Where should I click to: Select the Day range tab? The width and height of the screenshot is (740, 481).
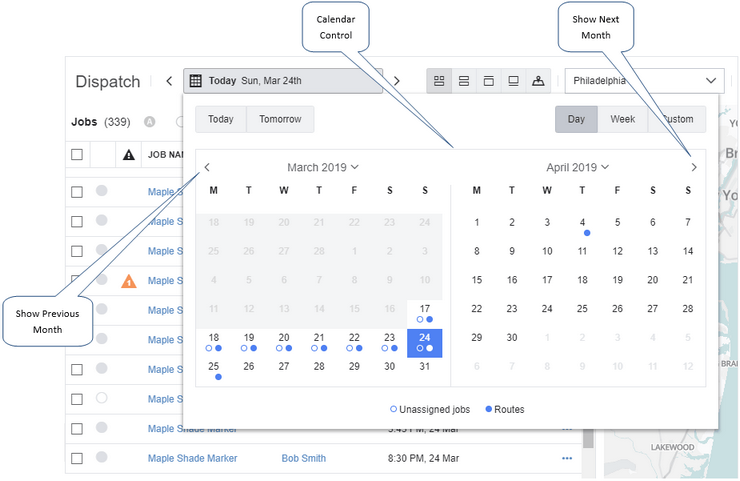576,119
